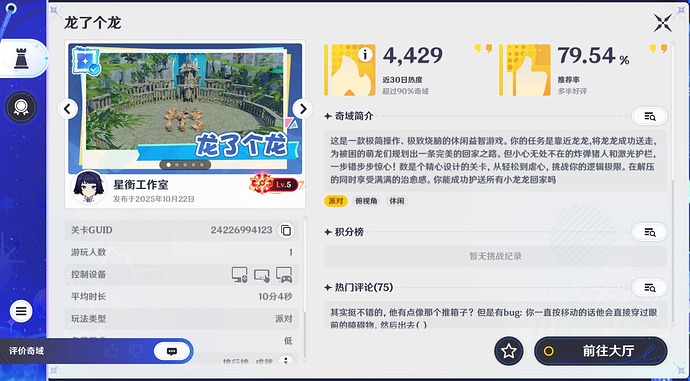This screenshot has height=381, width=690.
Task: Click the 俯视角 tag
Action: [x=366, y=201]
